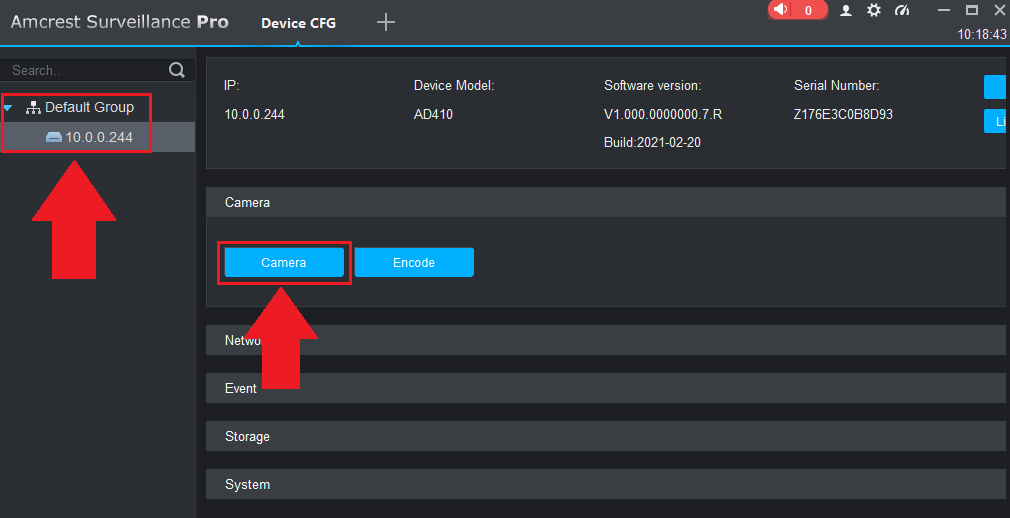1010x518 pixels.
Task: Click into the Search input field
Action: point(85,70)
